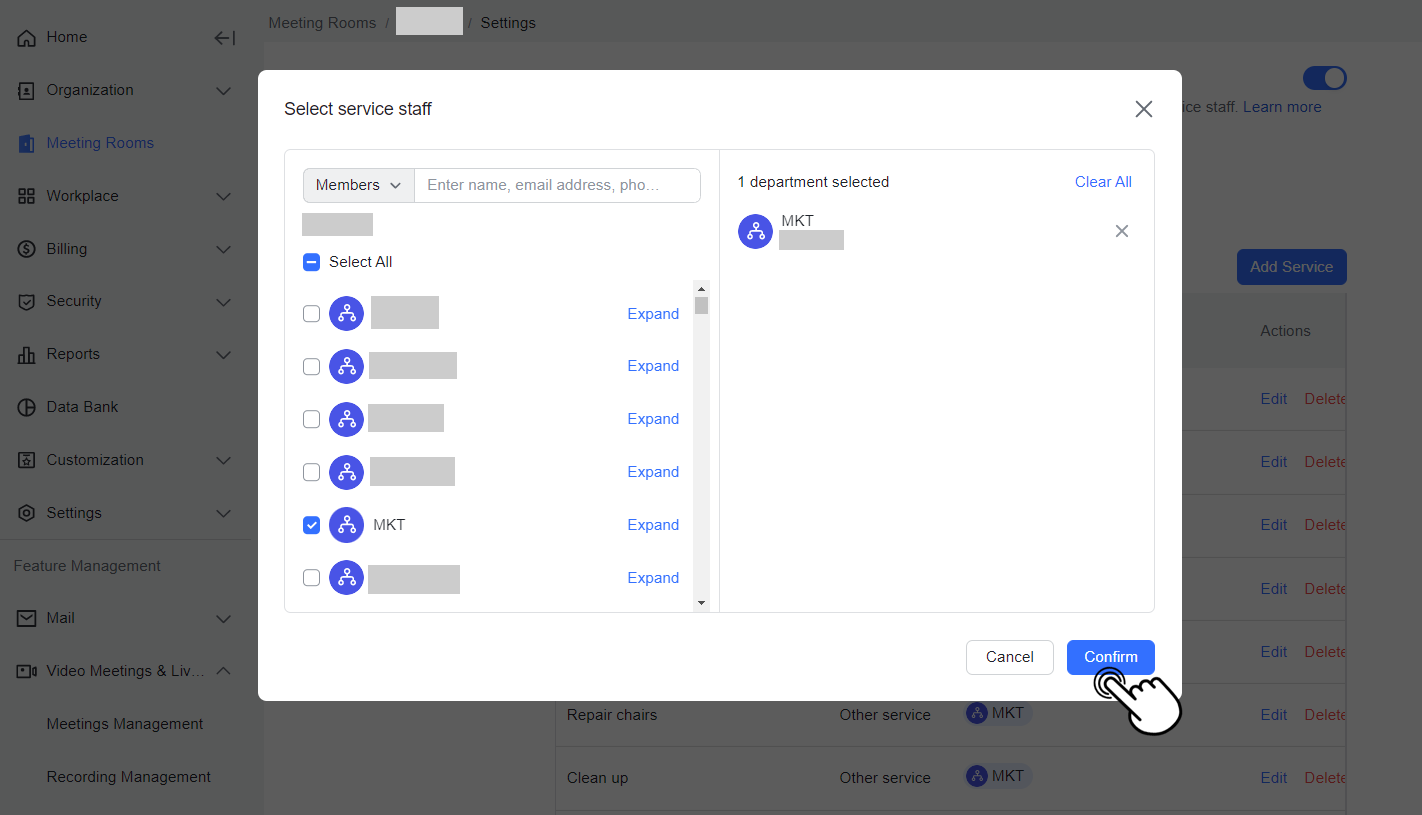Image resolution: width=1422 pixels, height=815 pixels.
Task: Close the Select service staff dialog
Action: pos(1144,109)
